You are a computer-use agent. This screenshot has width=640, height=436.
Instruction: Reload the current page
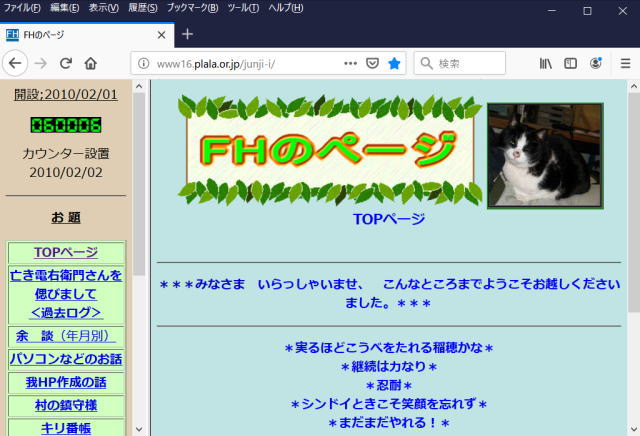[66, 63]
